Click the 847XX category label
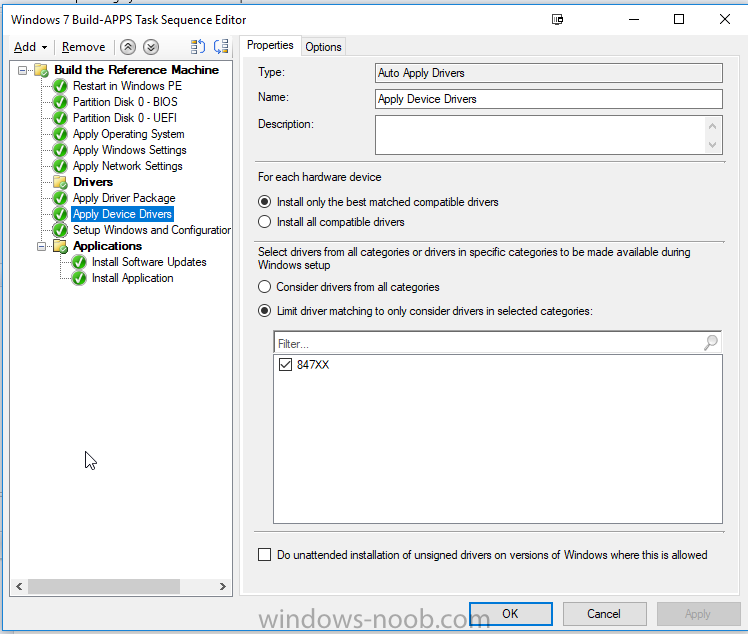 click(313, 365)
